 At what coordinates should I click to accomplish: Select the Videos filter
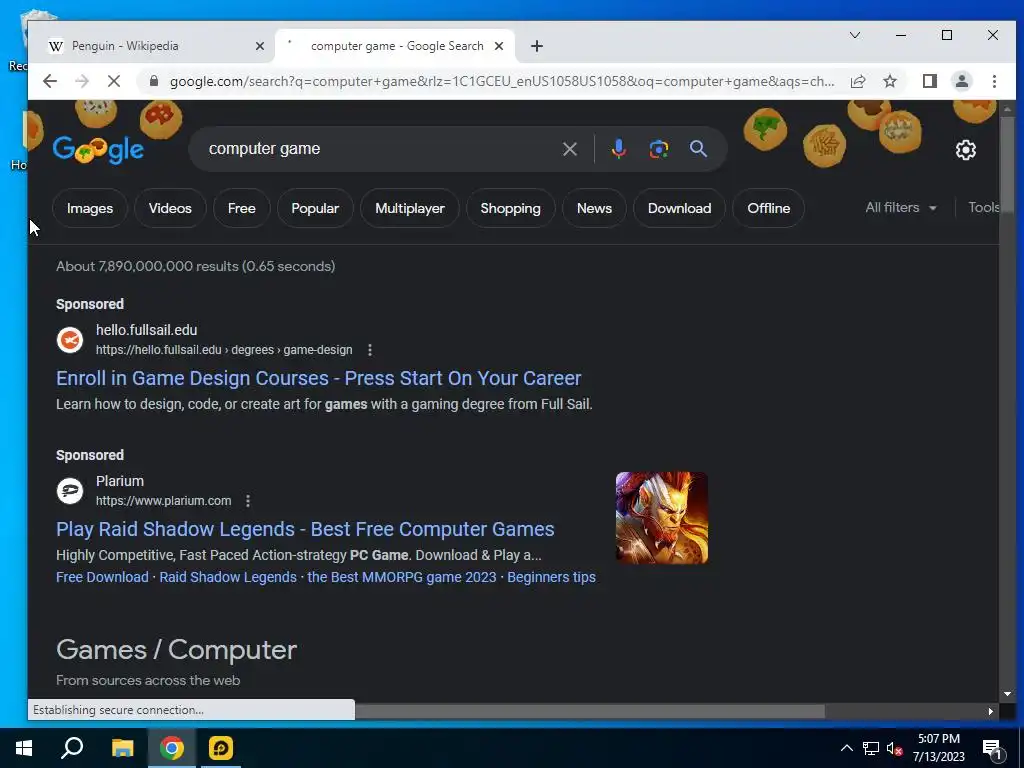tap(170, 208)
